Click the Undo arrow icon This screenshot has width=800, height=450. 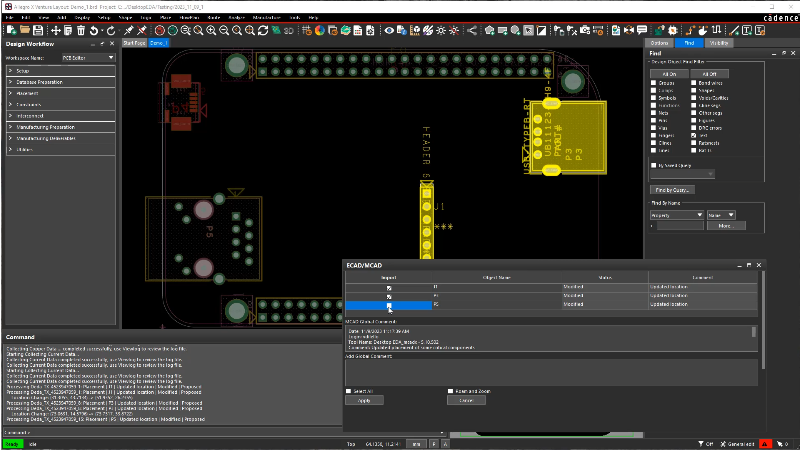click(94, 31)
